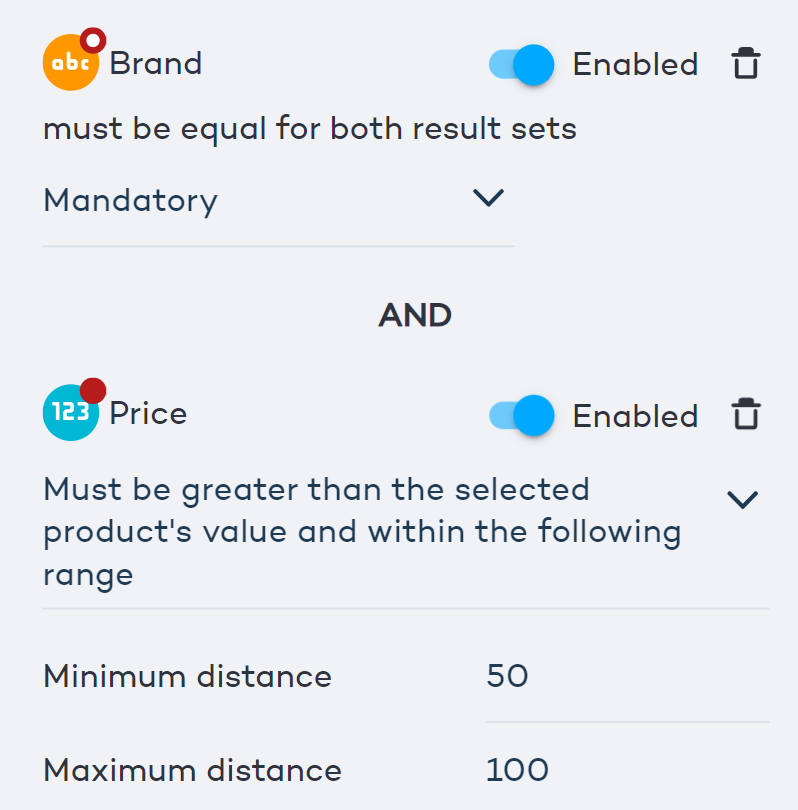Disable the Price condition toggle

[521, 416]
